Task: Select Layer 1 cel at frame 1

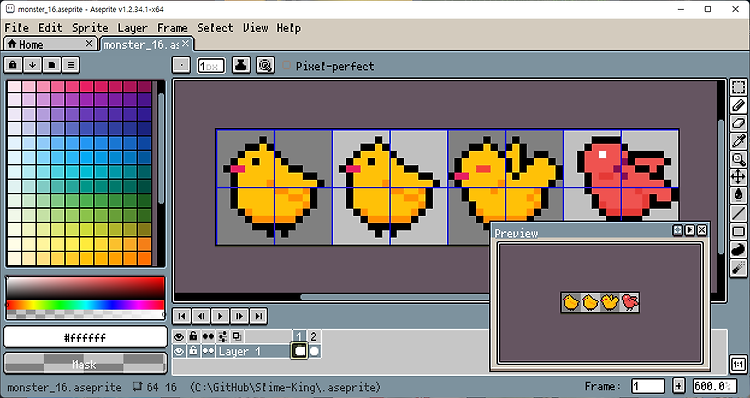Action: coord(299,351)
